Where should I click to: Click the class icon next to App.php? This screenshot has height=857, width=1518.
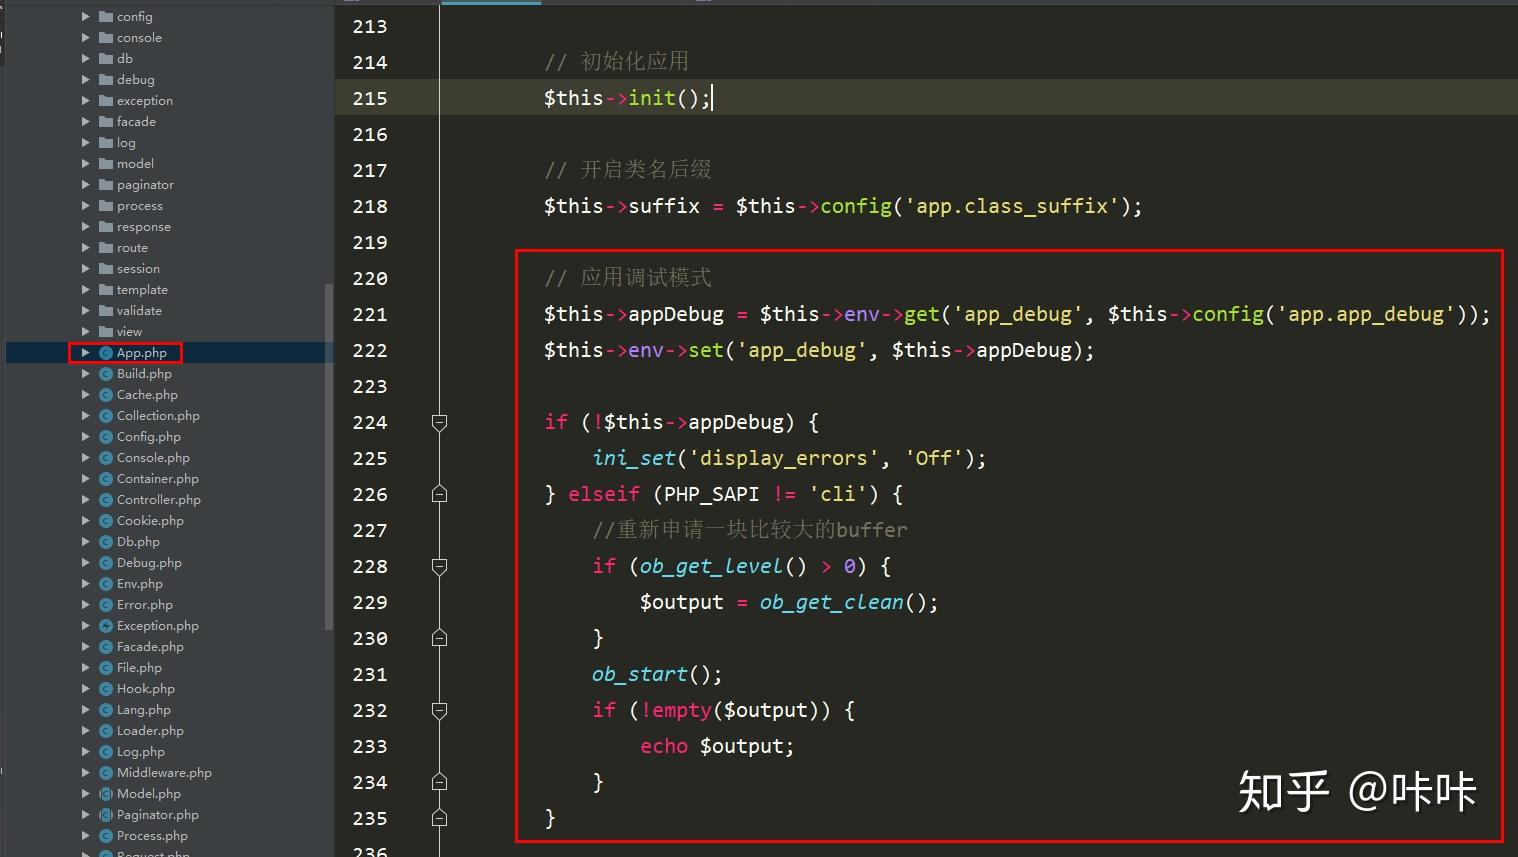coord(107,352)
